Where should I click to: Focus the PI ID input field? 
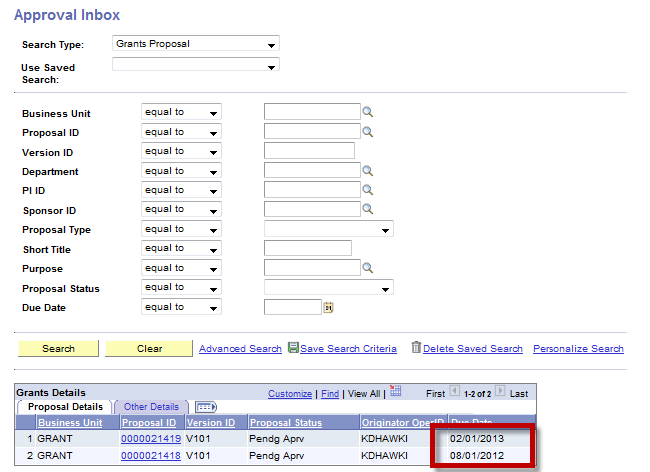click(312, 190)
